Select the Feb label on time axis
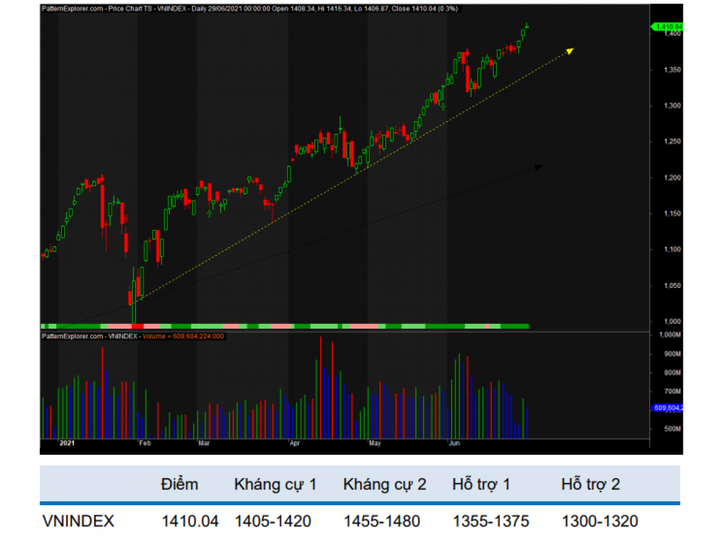The image size is (720, 541). pyautogui.click(x=144, y=441)
